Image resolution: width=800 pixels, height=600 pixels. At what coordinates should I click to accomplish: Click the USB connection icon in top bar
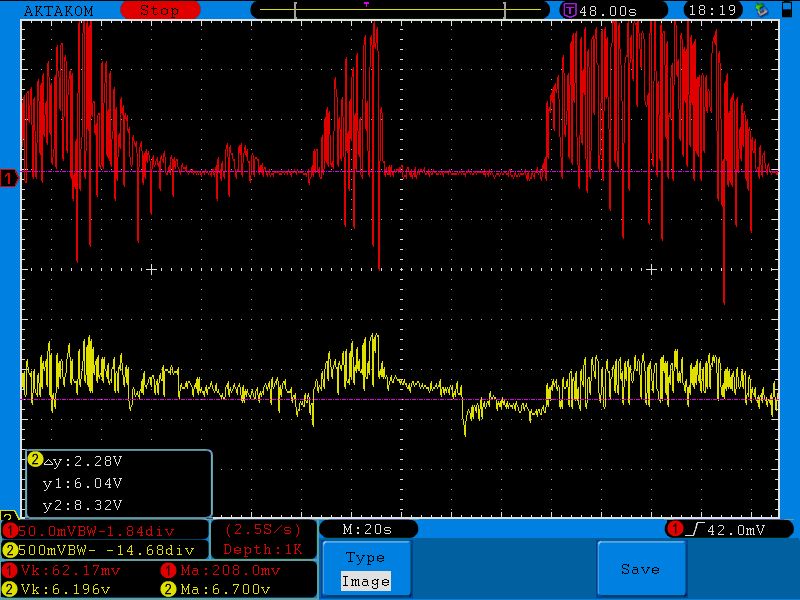pos(762,10)
